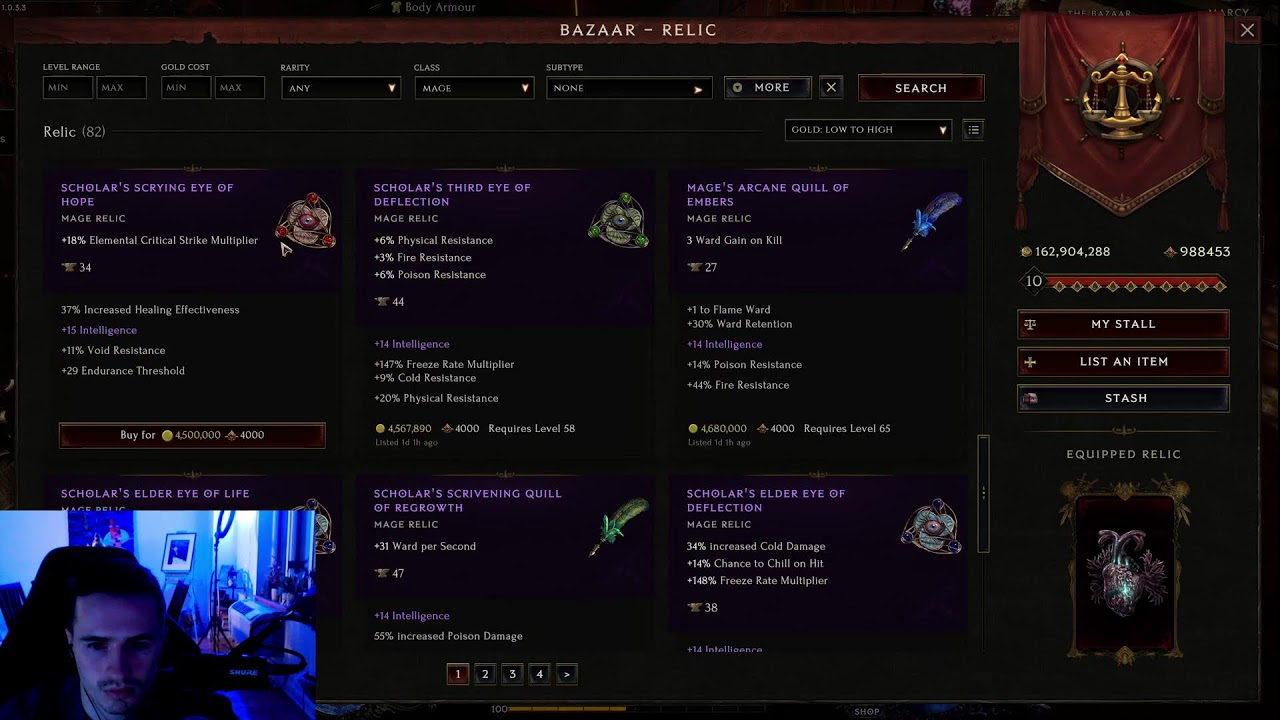Clear the filters with the X button
Image resolution: width=1280 pixels, height=720 pixels.
pyautogui.click(x=831, y=87)
